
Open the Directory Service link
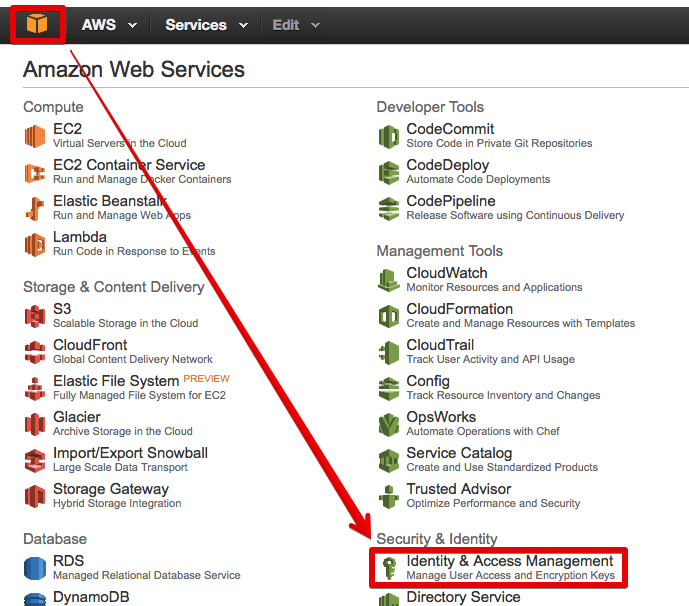click(463, 597)
